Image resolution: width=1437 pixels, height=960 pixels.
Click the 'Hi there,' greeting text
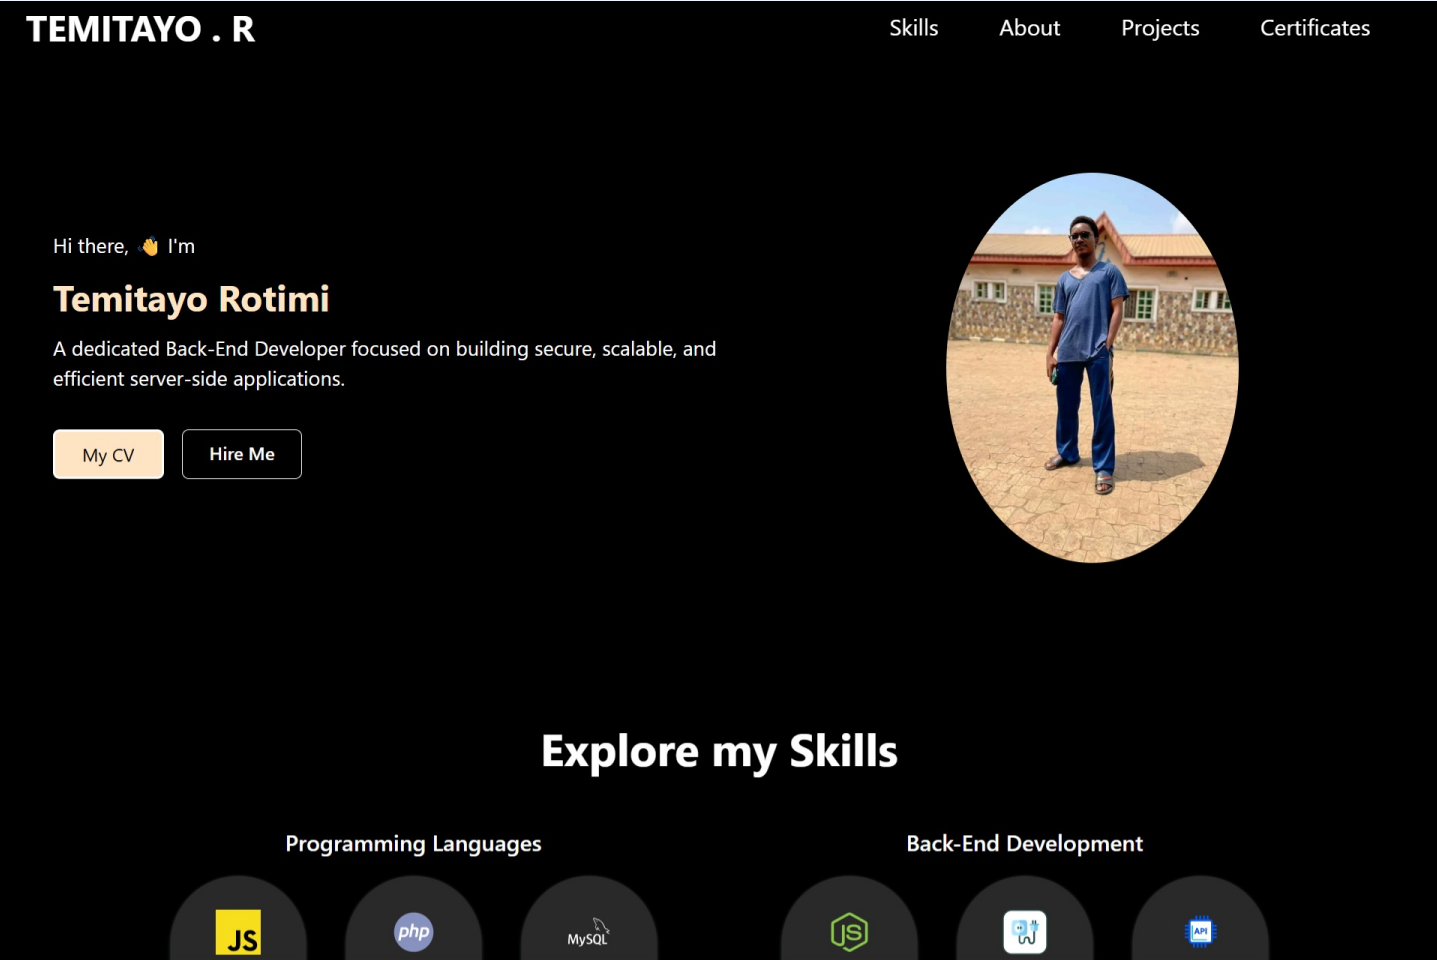[91, 246]
